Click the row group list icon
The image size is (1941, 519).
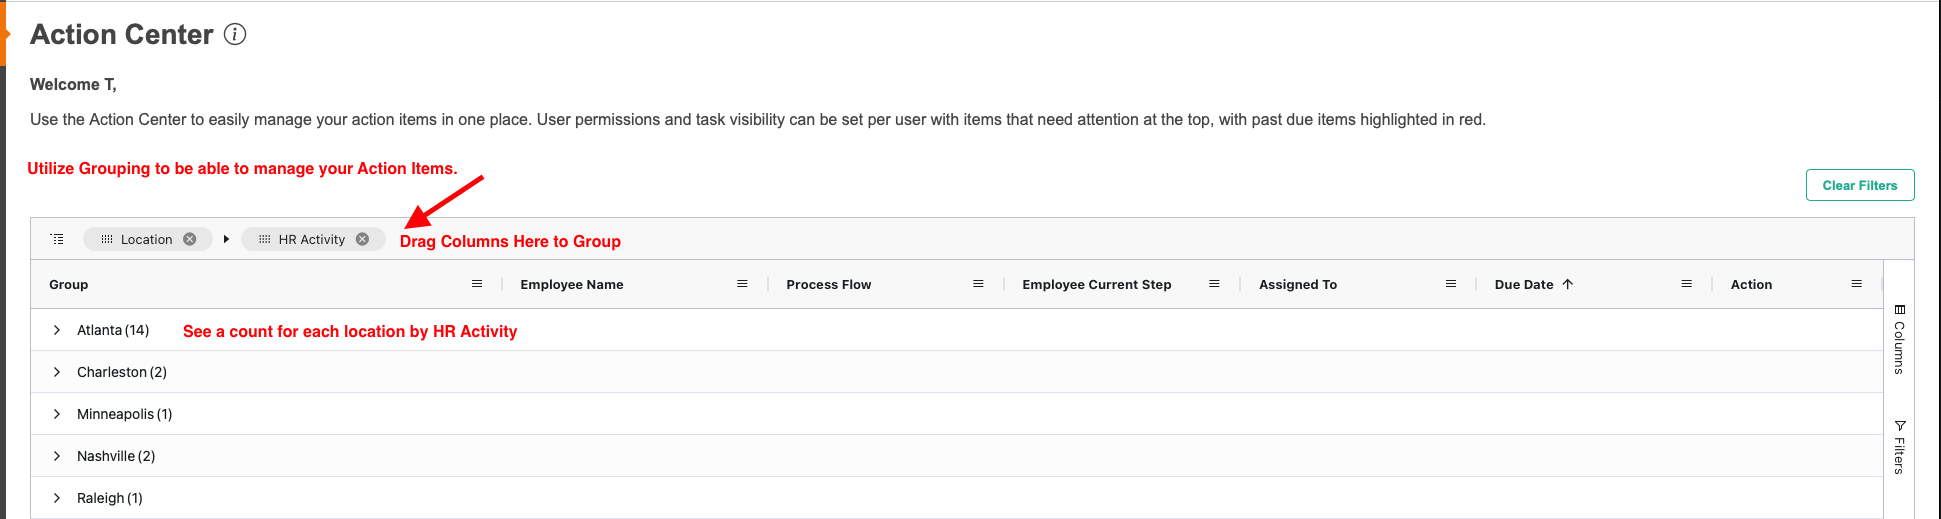(x=57, y=239)
